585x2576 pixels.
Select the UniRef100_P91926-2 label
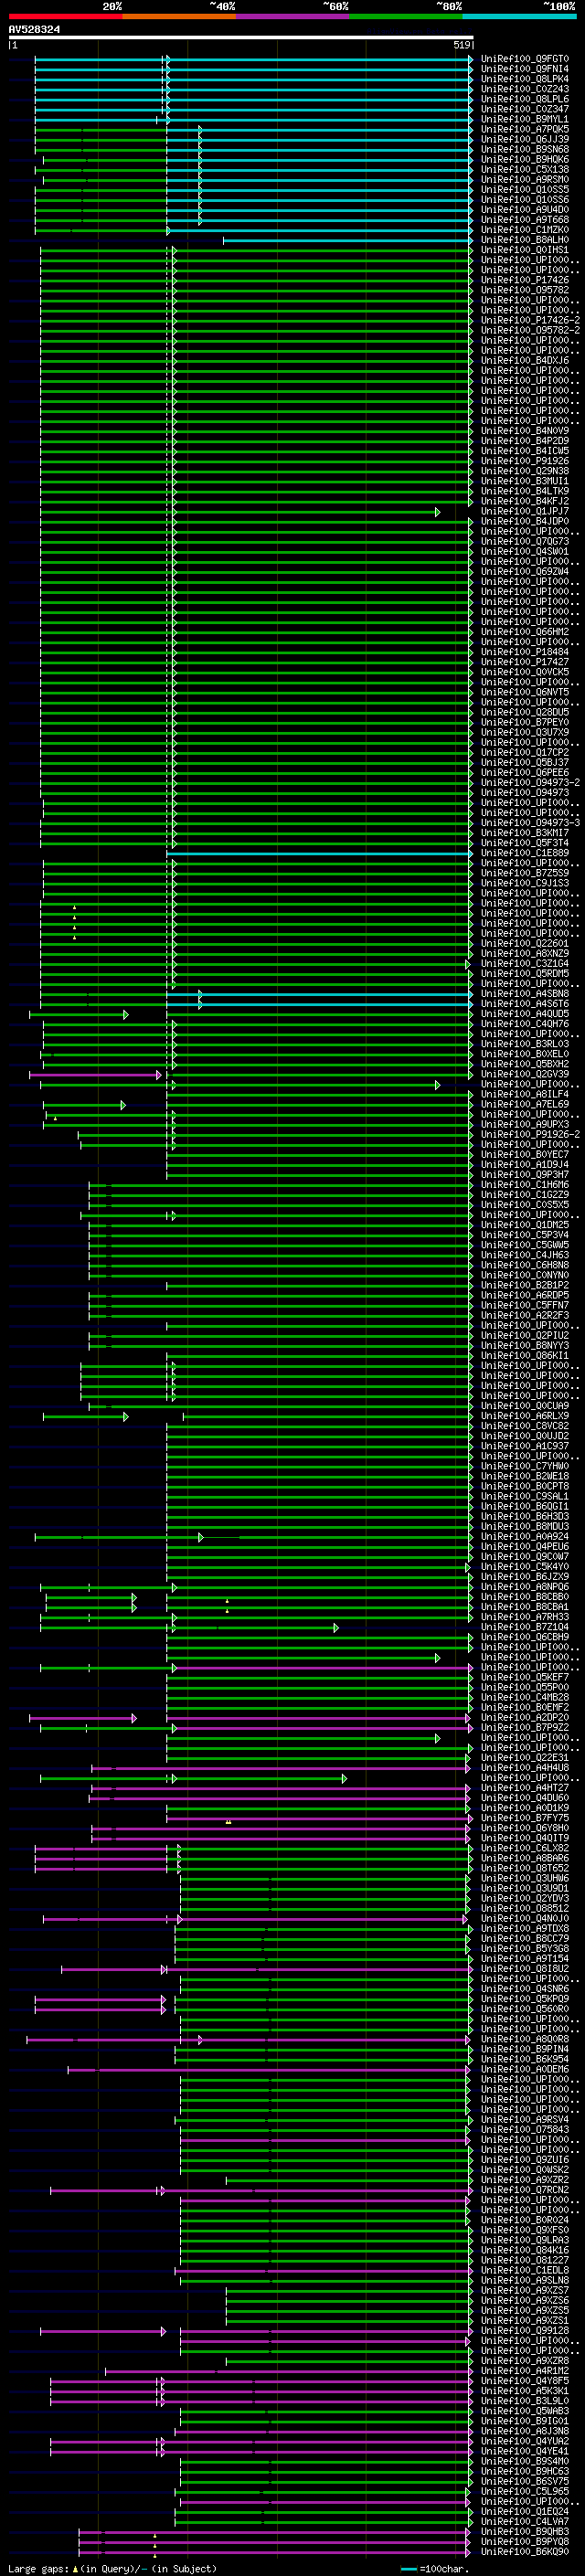[530, 1134]
